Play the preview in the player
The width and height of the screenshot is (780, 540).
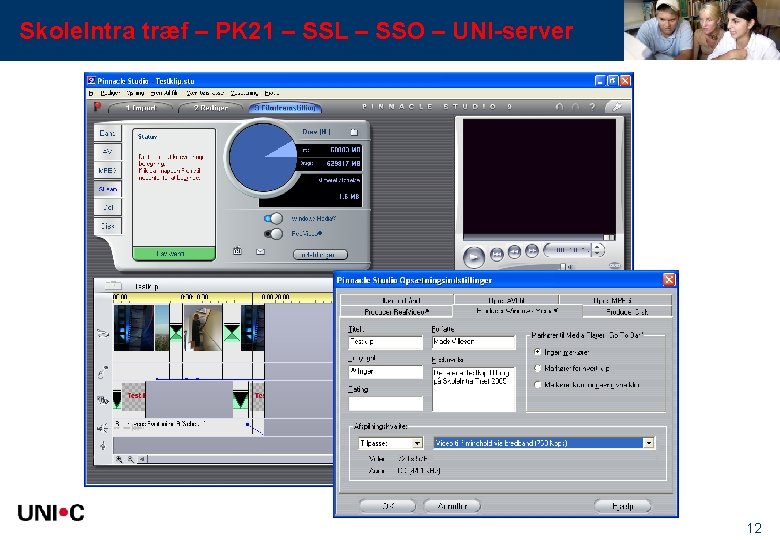click(x=474, y=257)
